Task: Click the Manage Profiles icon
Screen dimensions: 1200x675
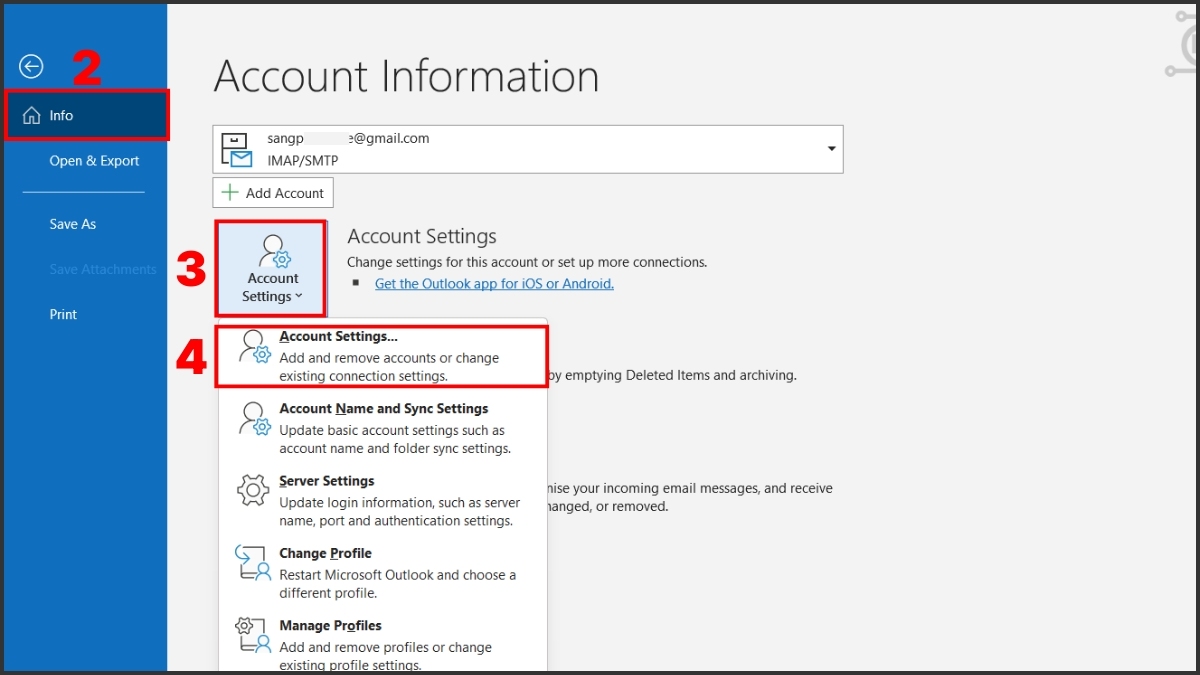Action: pos(253,635)
